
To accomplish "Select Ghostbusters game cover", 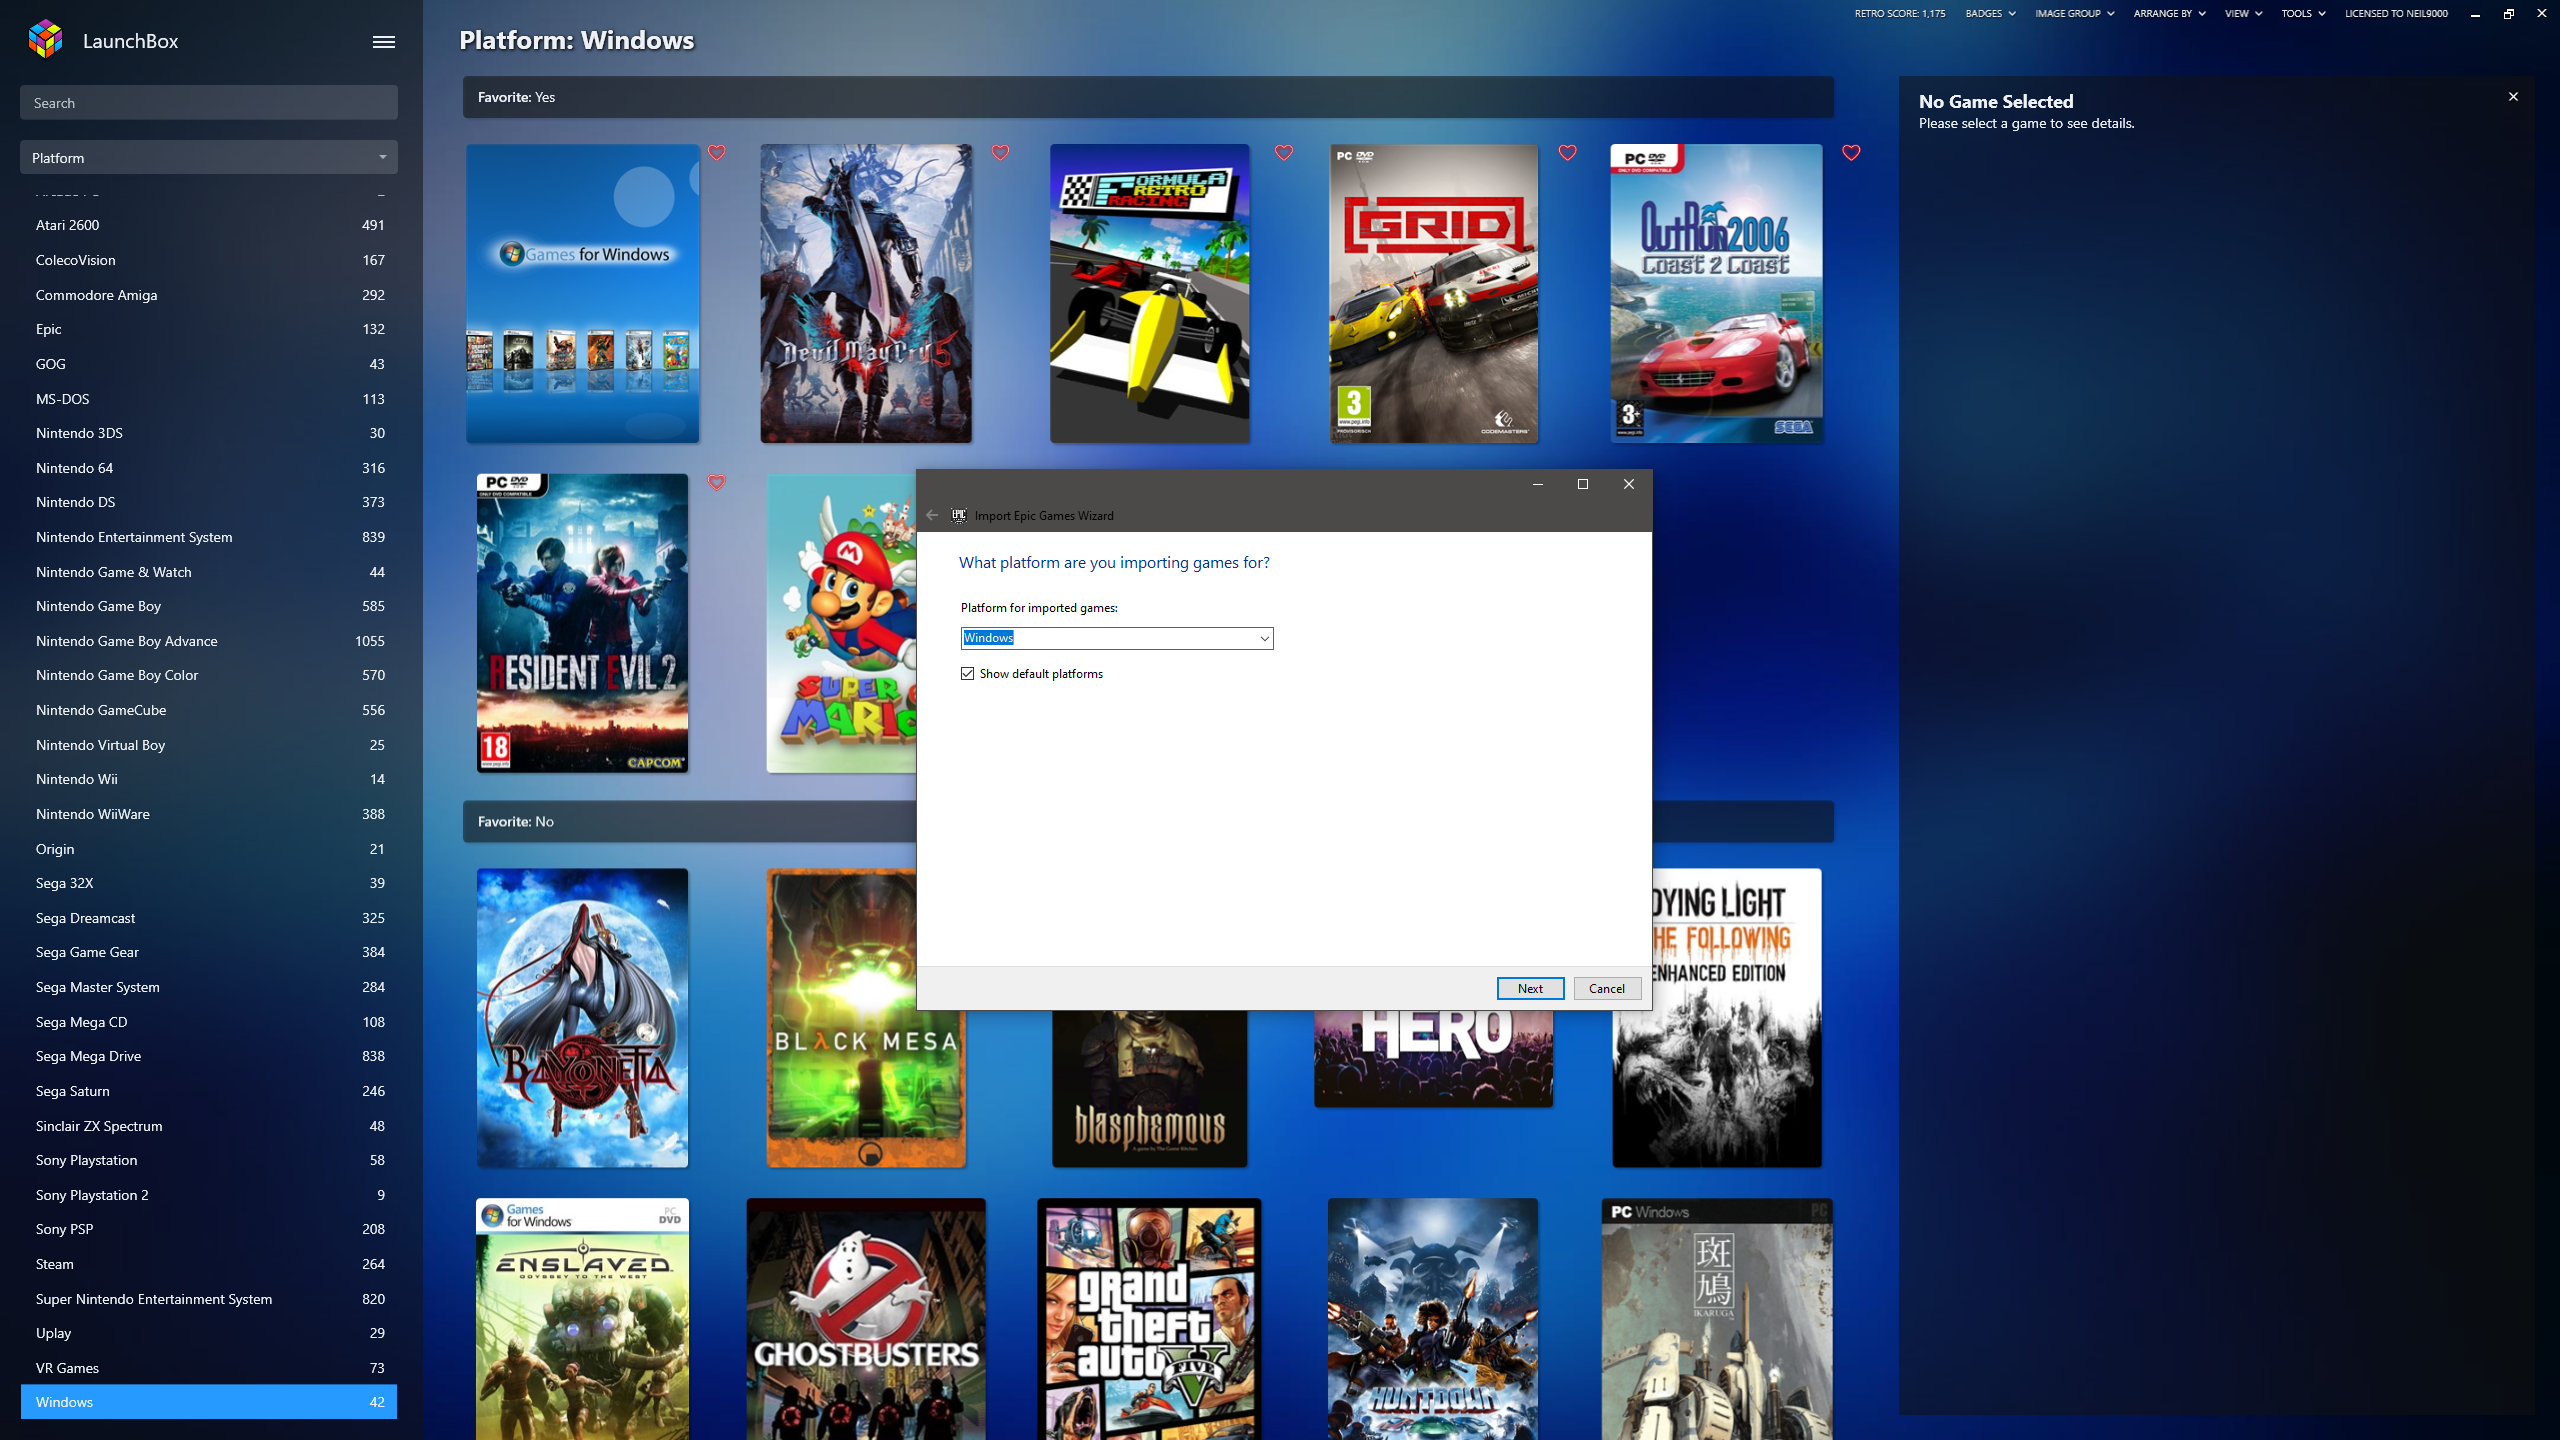I will tap(866, 1319).
